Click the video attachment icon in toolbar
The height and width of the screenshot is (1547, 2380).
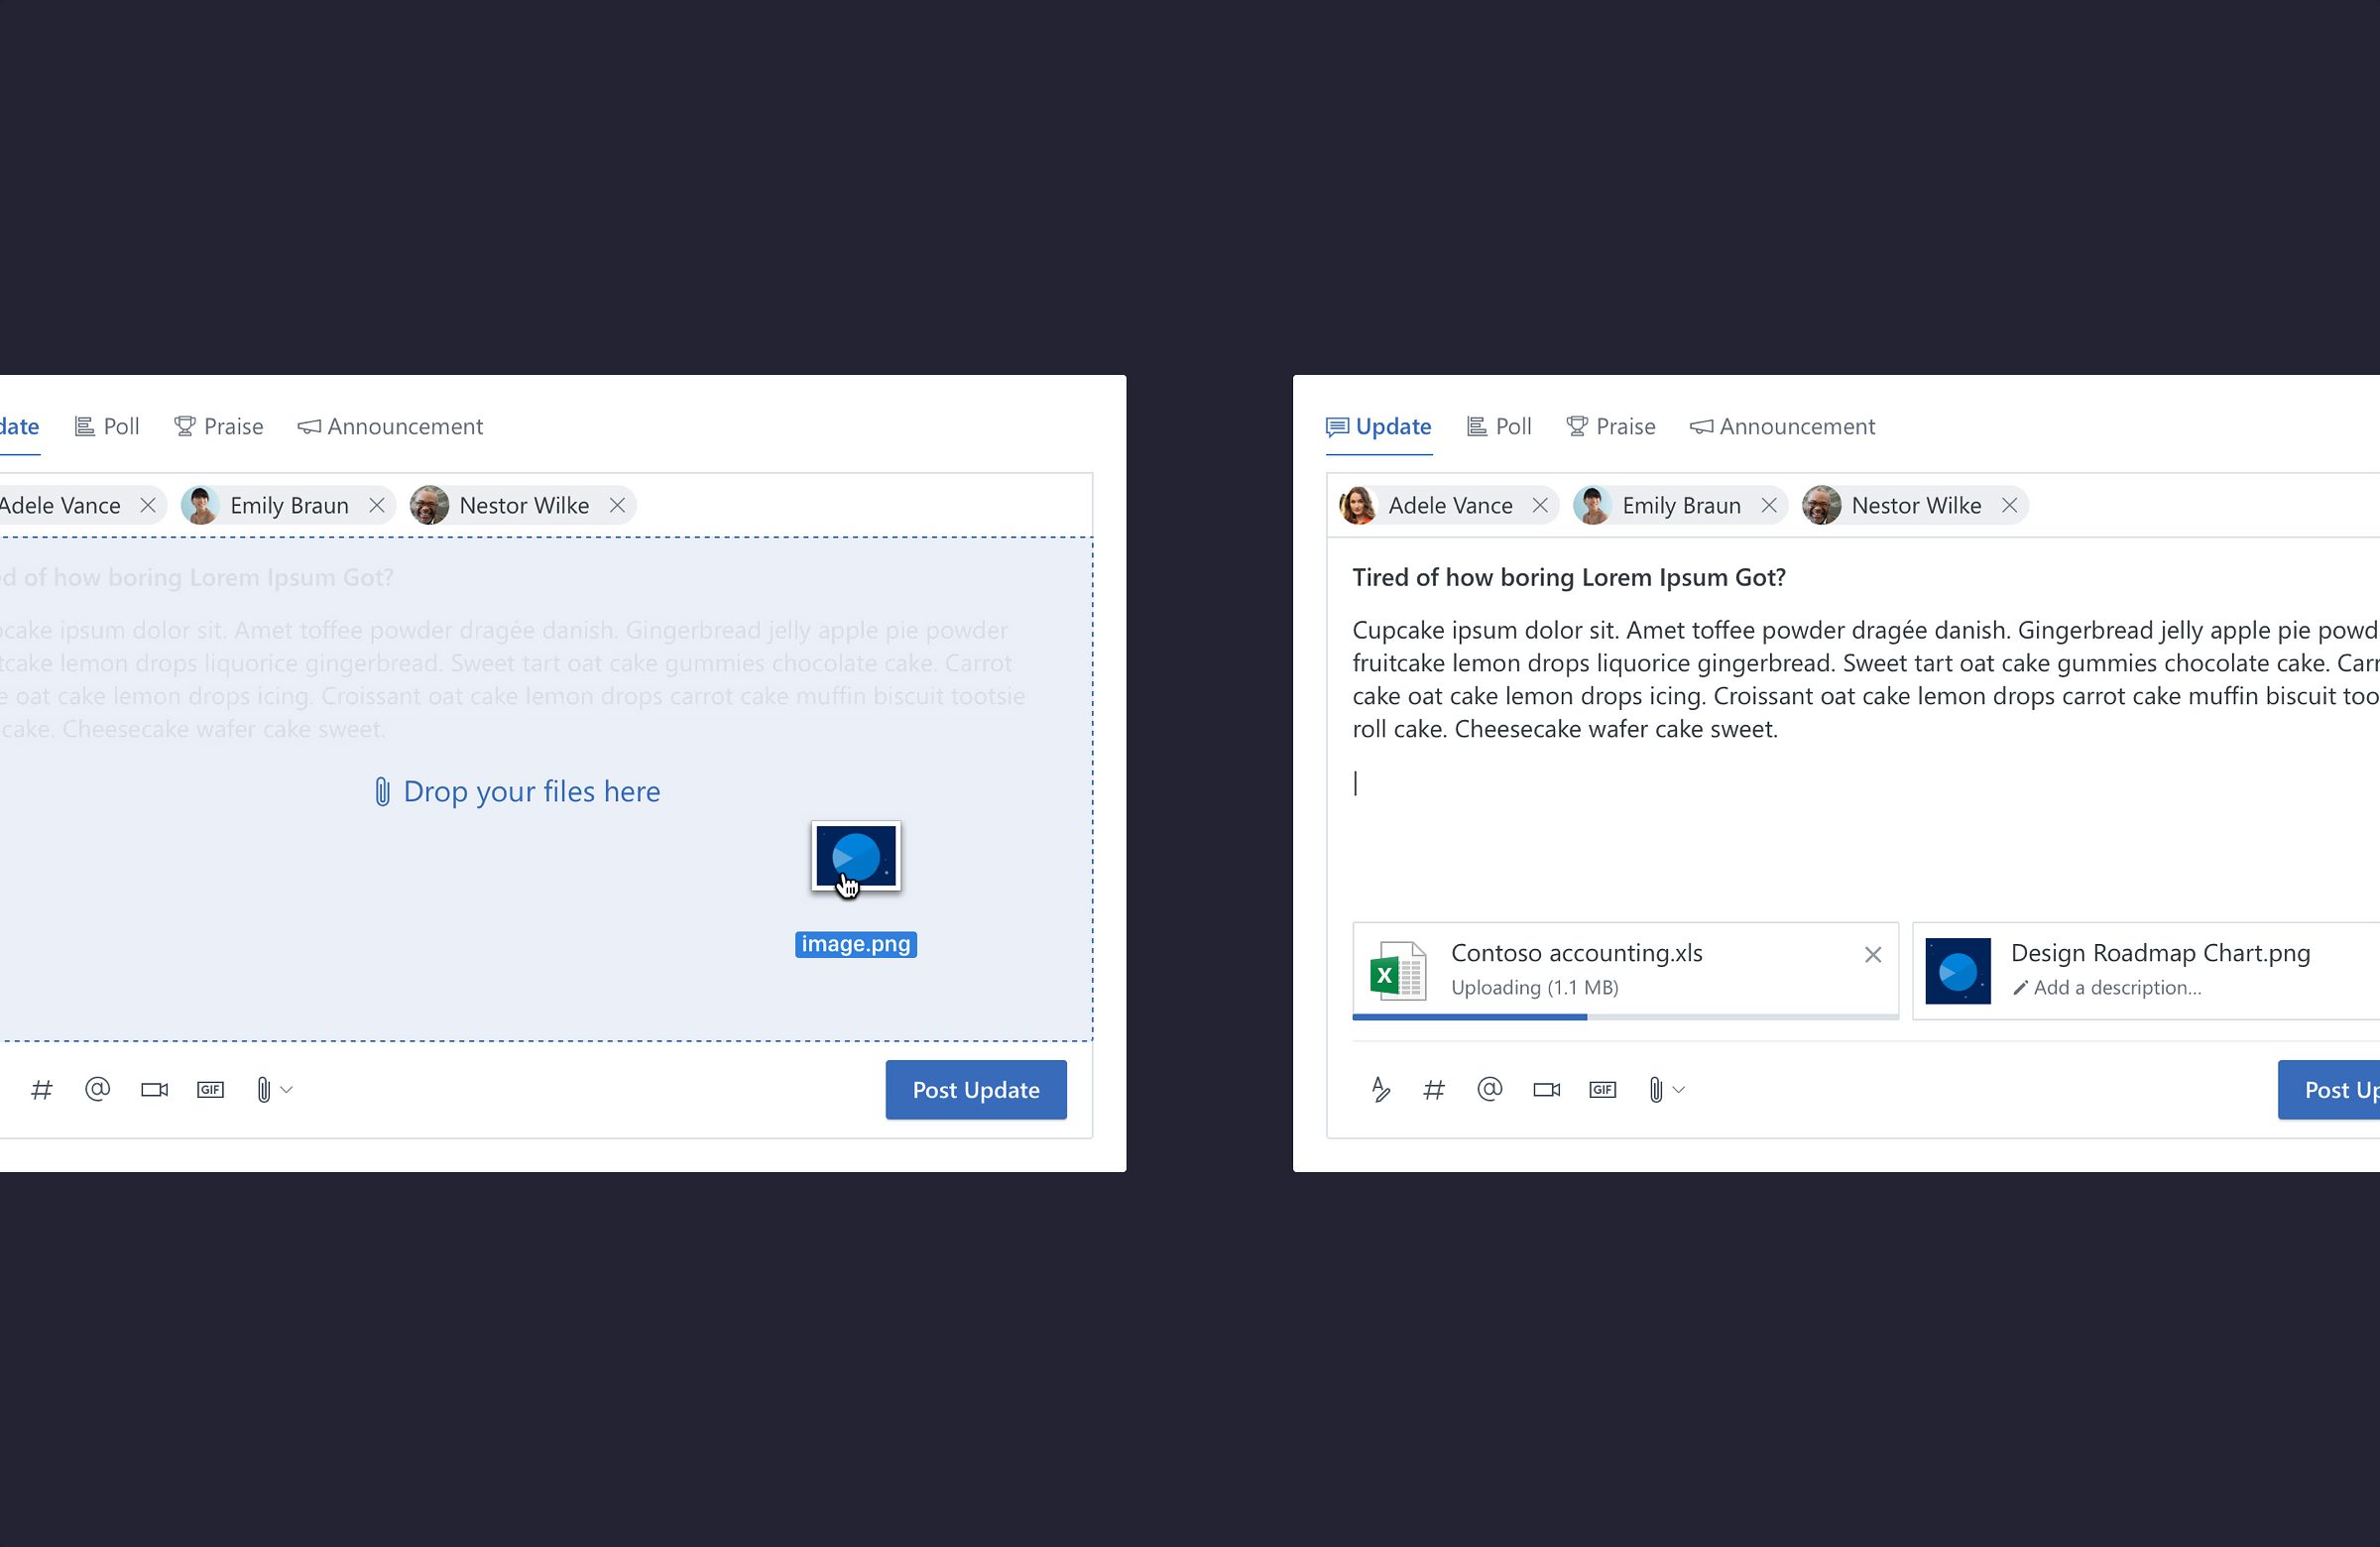(155, 1089)
